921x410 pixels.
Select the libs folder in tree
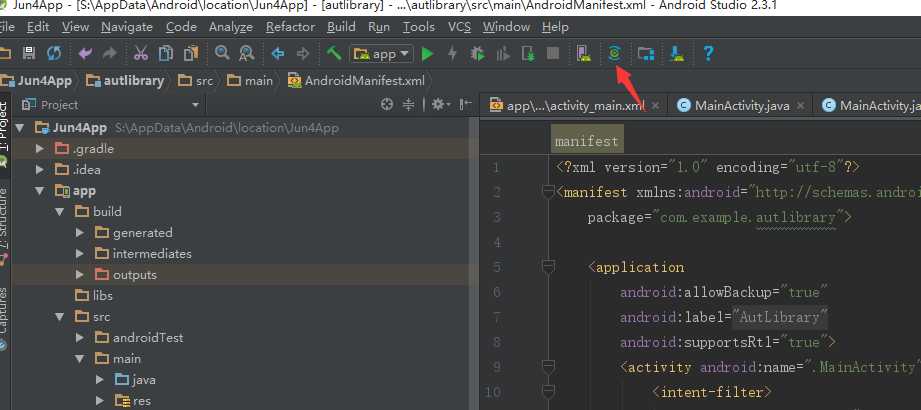94,295
